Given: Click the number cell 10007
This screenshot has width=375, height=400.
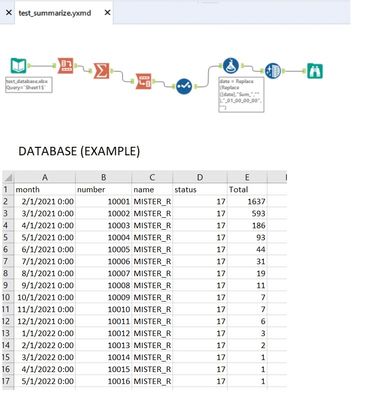Looking at the screenshot, I should tap(104, 273).
